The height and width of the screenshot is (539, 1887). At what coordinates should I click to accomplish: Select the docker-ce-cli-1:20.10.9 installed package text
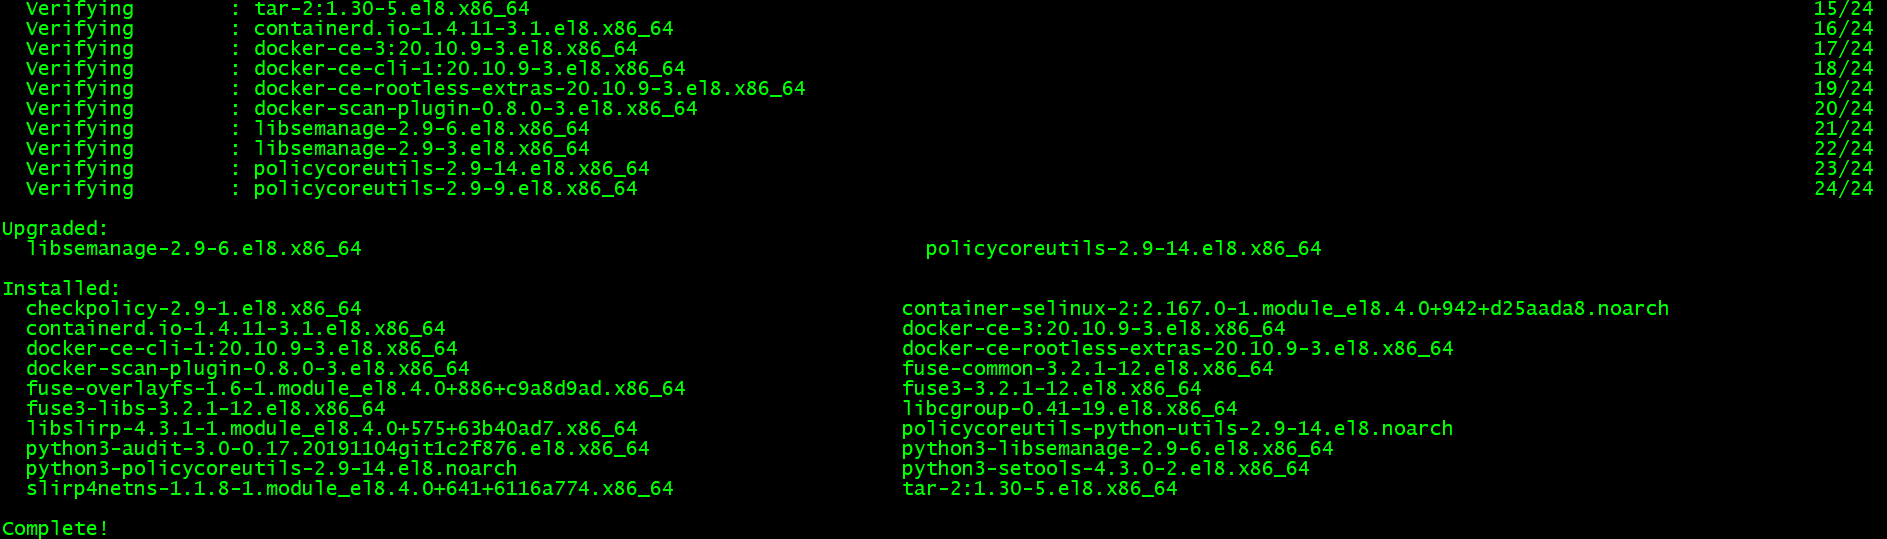pos(242,349)
